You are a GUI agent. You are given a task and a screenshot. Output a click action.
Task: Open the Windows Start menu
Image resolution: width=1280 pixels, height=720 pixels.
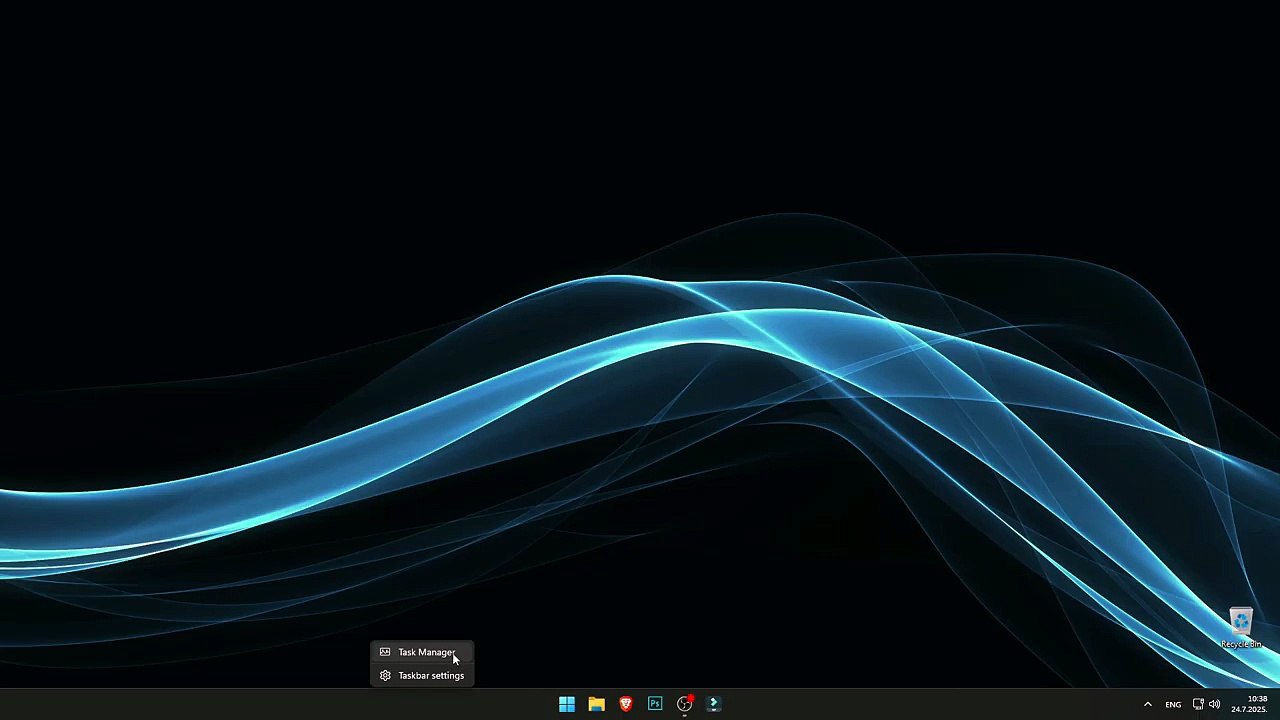click(567, 704)
